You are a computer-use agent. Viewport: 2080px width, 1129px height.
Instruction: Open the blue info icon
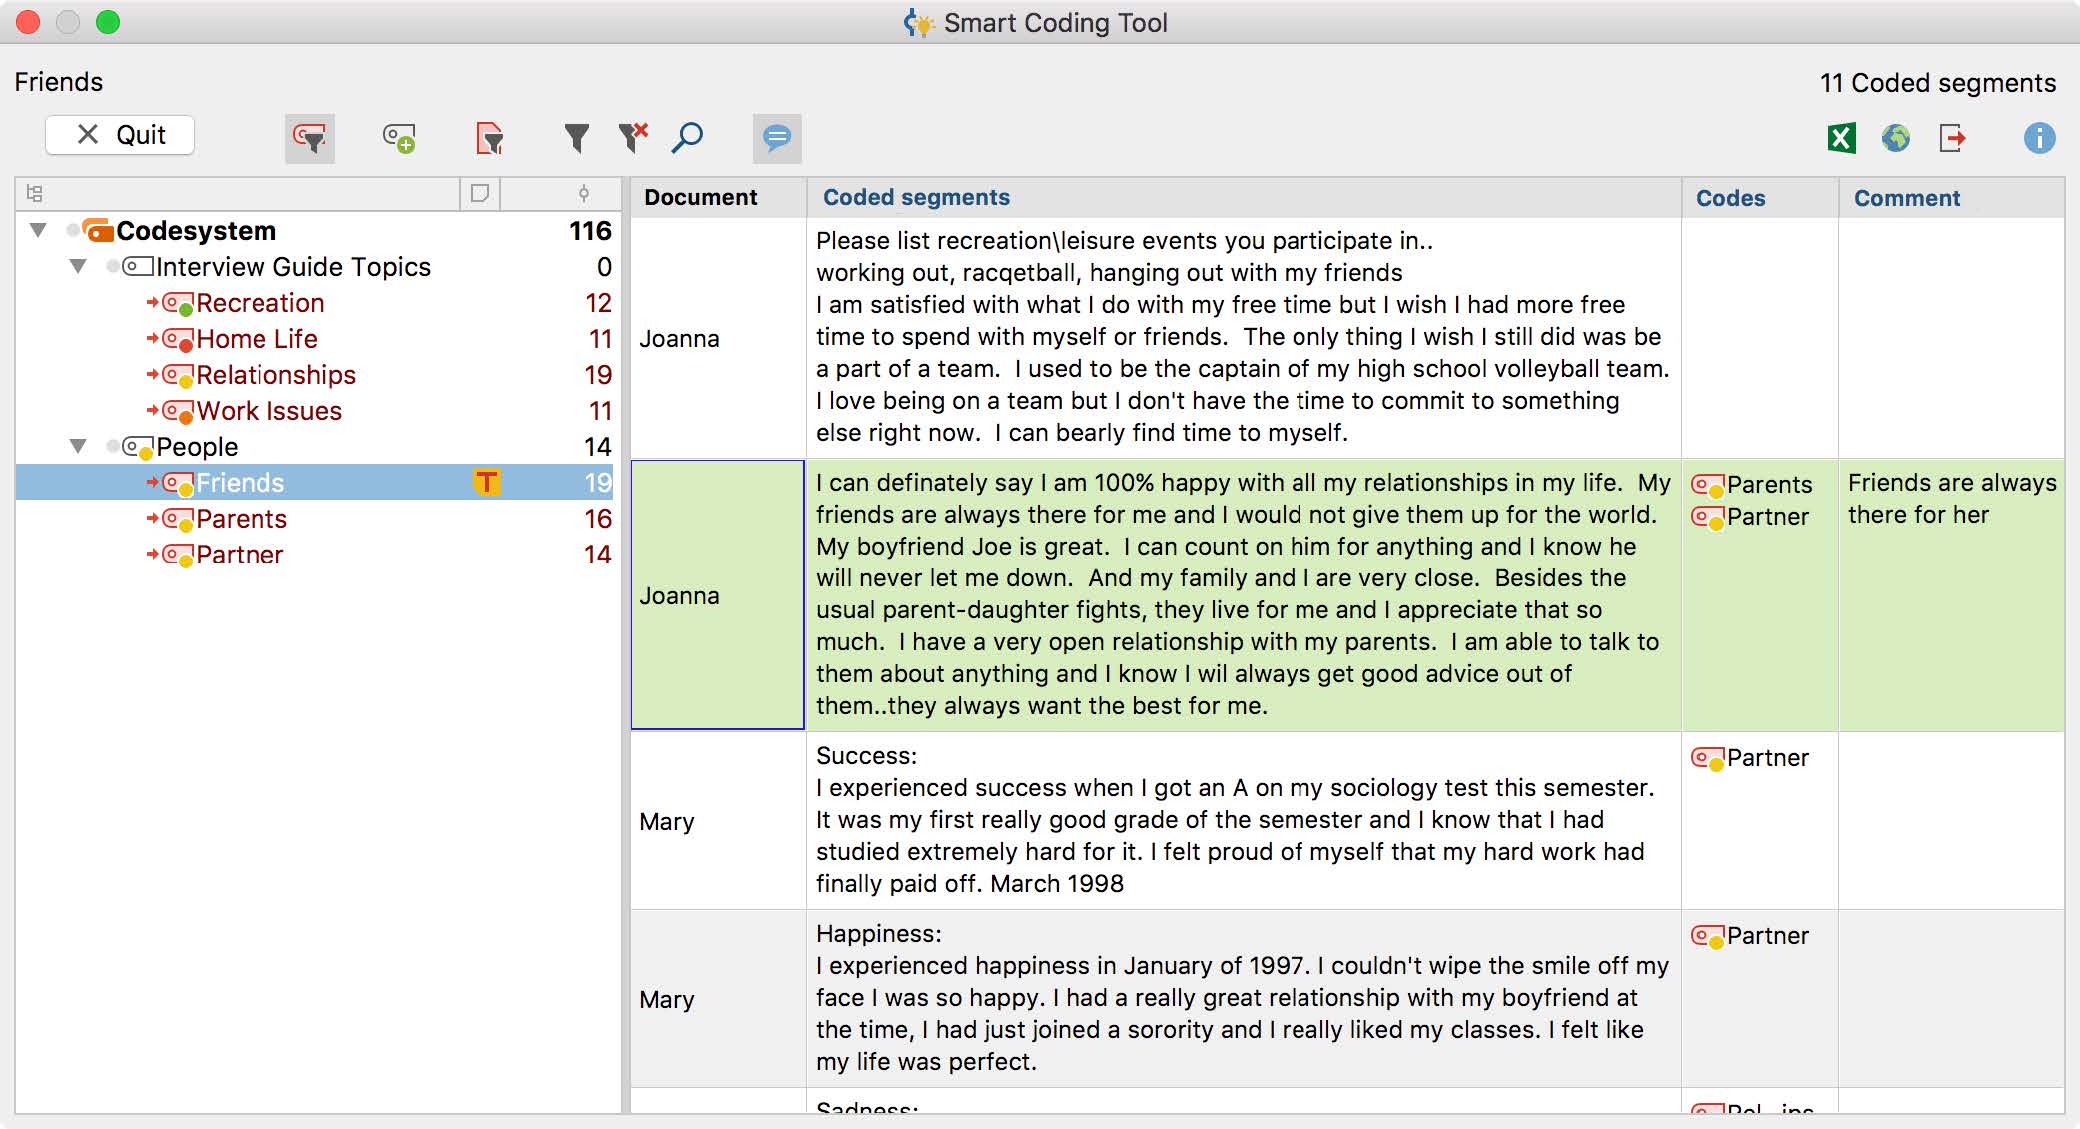(x=2039, y=138)
